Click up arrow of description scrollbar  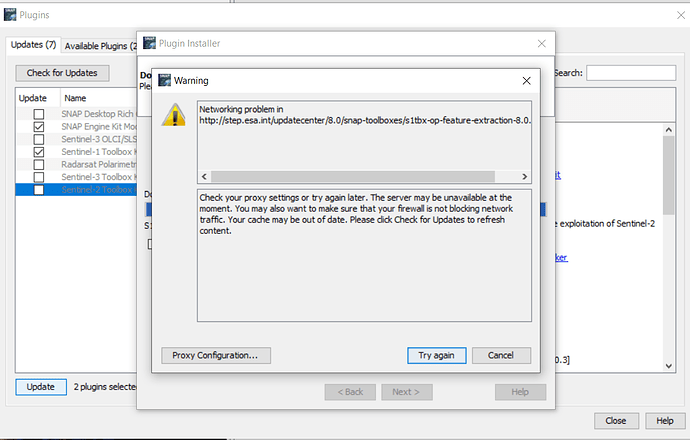pos(669,130)
